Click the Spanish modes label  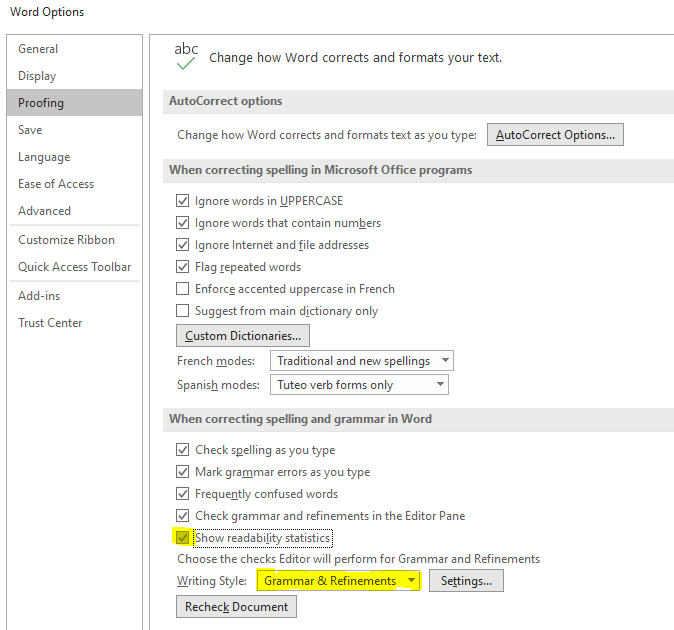pos(218,385)
